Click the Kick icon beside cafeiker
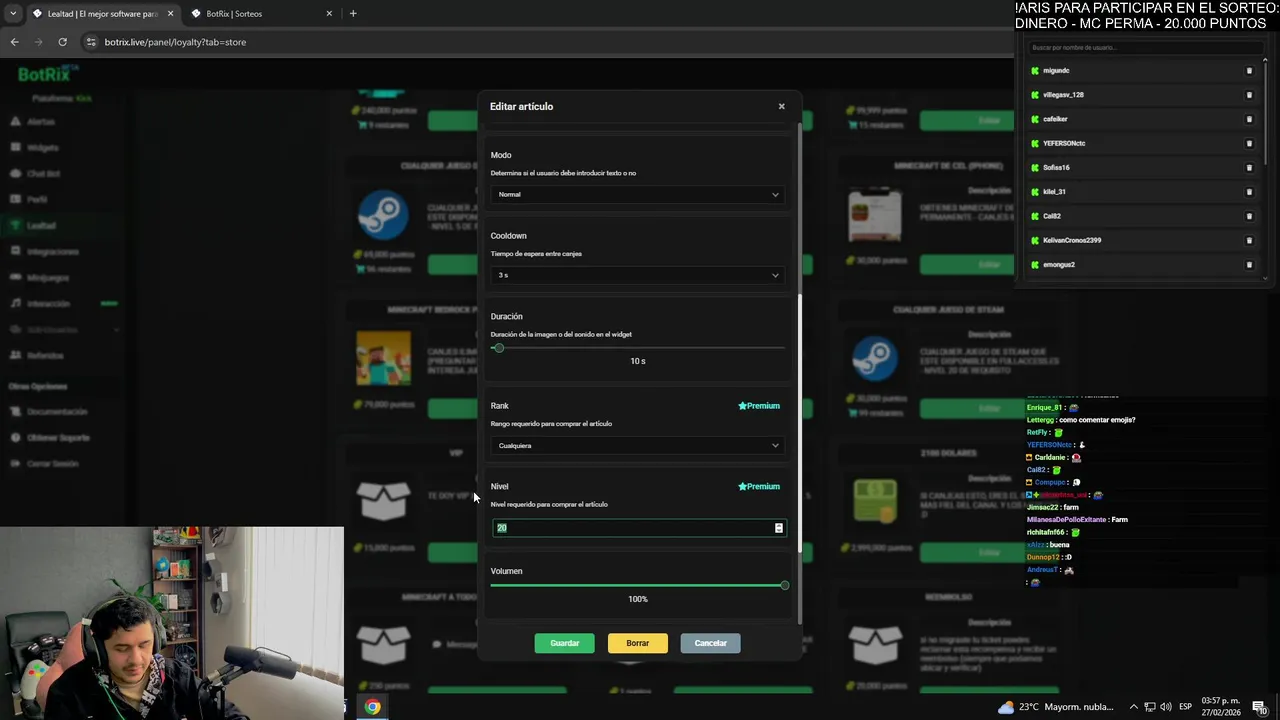Image resolution: width=1280 pixels, height=720 pixels. [x=1035, y=119]
